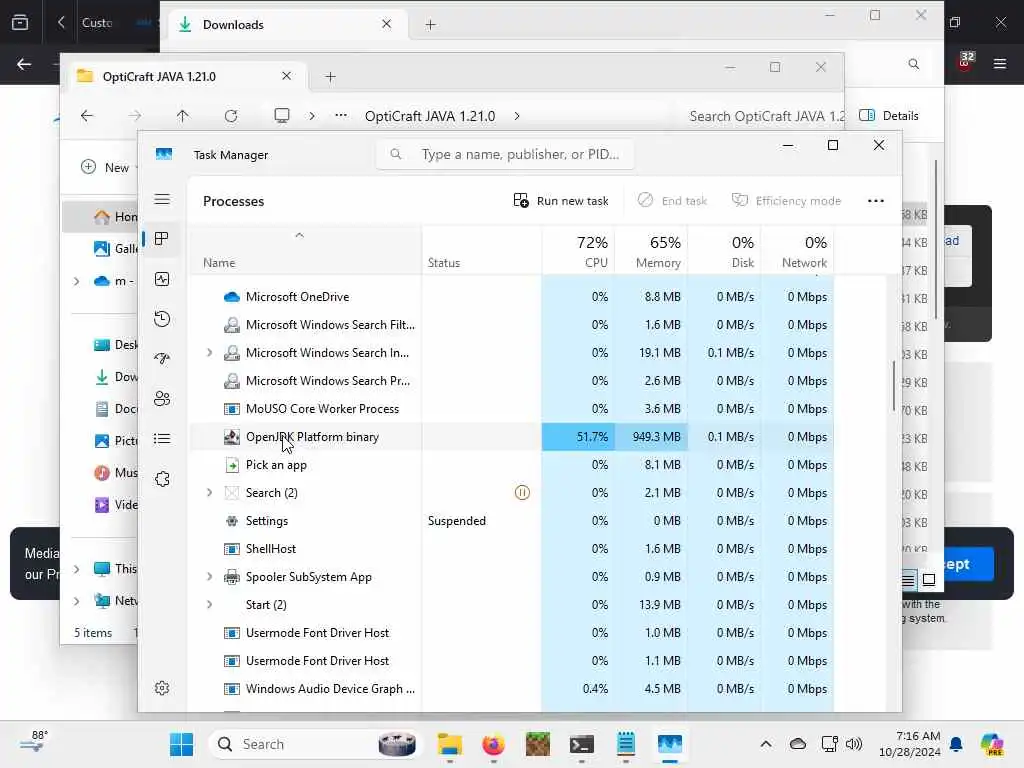Open Services page in Task Manager sidebar
Image resolution: width=1024 pixels, height=768 pixels.
[162, 479]
